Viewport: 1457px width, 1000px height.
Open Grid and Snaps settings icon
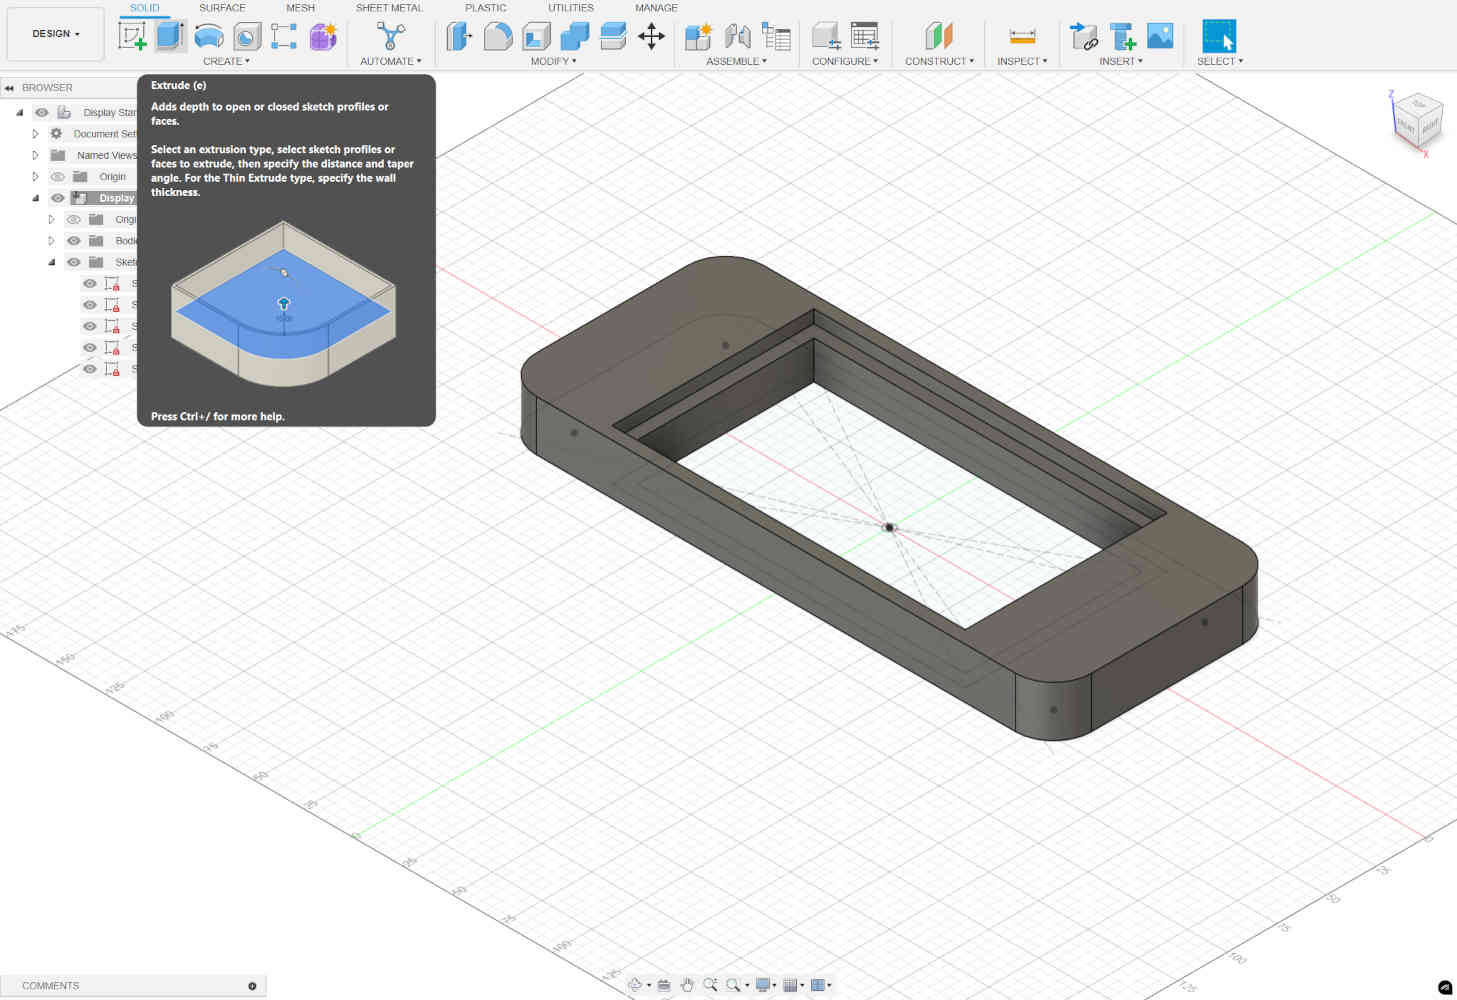(790, 985)
